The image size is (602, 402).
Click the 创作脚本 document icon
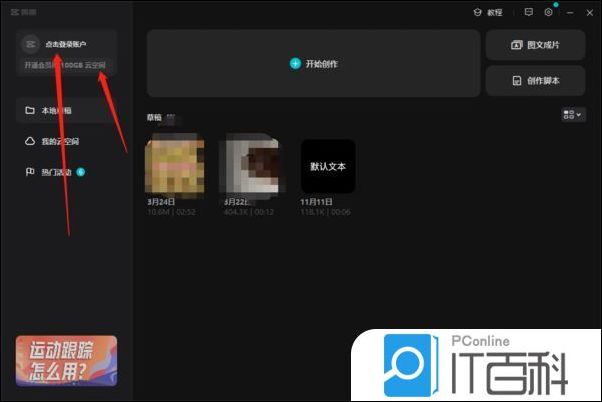(x=517, y=81)
